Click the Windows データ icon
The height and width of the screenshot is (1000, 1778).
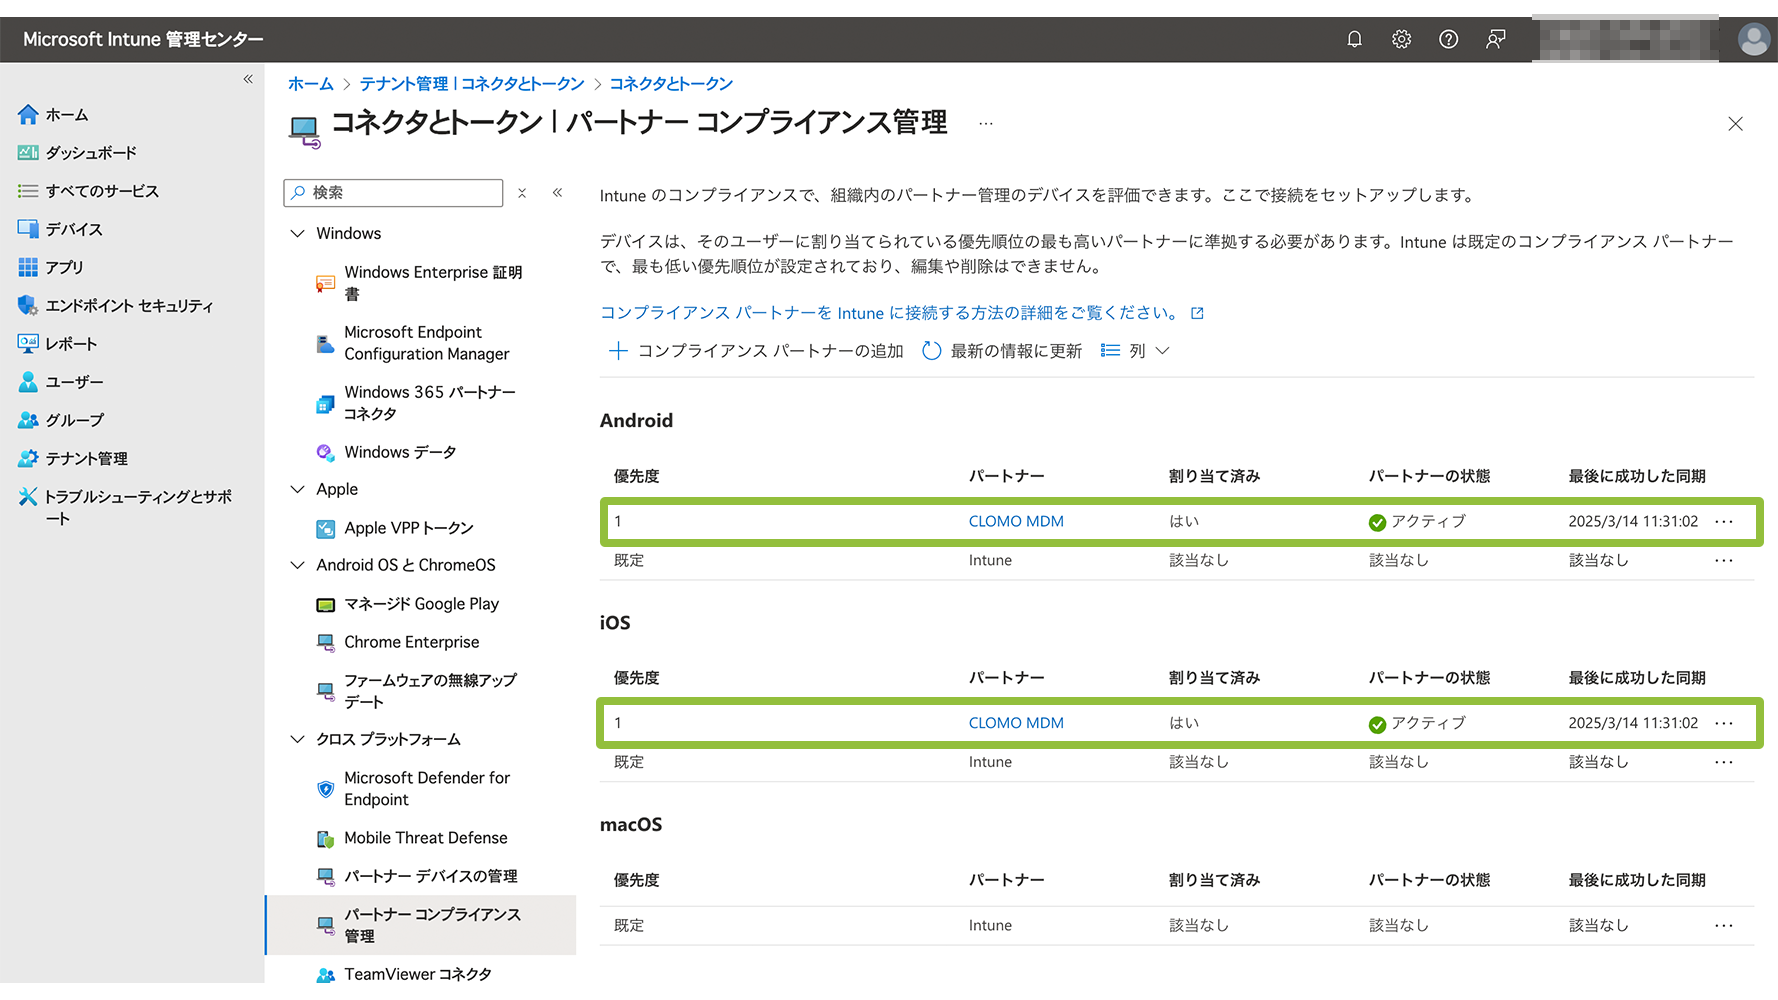click(325, 452)
